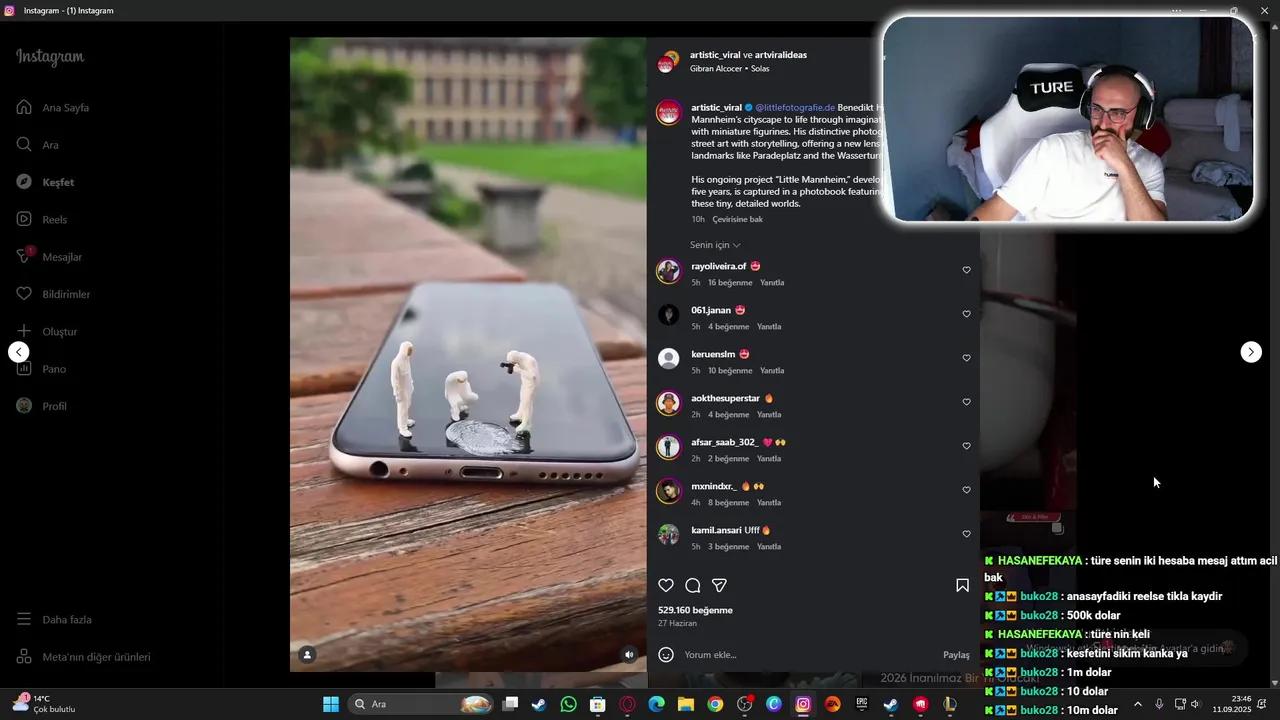Open Ana Sayfa in Instagram sidebar
The width and height of the screenshot is (1280, 720).
tap(53, 107)
